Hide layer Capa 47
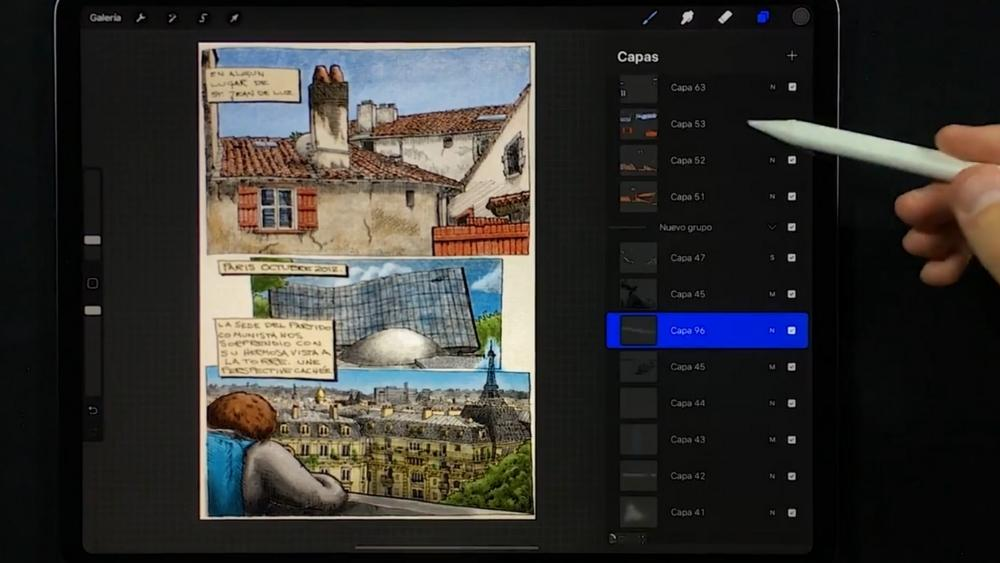 792,258
